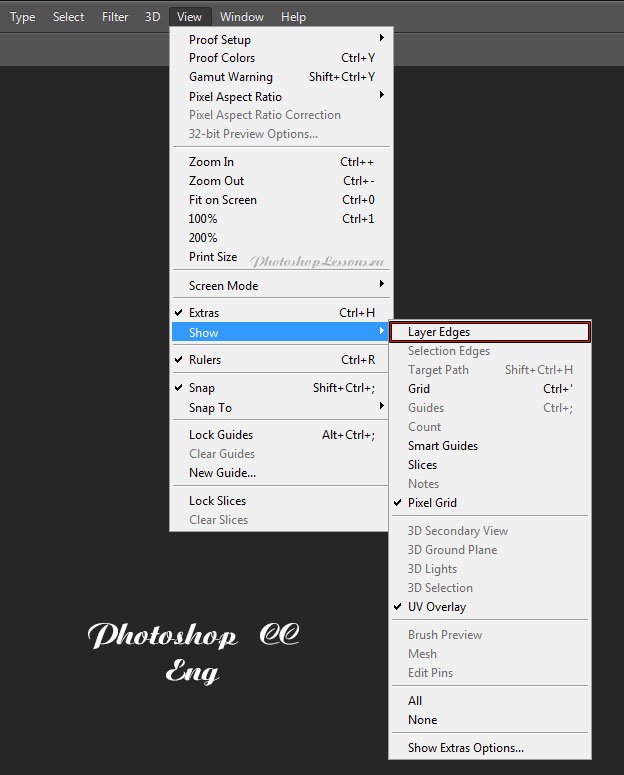Close the open View menu
This screenshot has width=624, height=775.
pyautogui.click(x=189, y=17)
